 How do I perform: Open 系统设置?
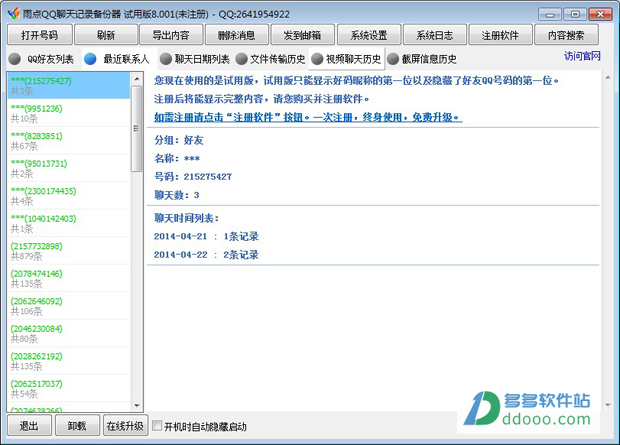coord(369,35)
